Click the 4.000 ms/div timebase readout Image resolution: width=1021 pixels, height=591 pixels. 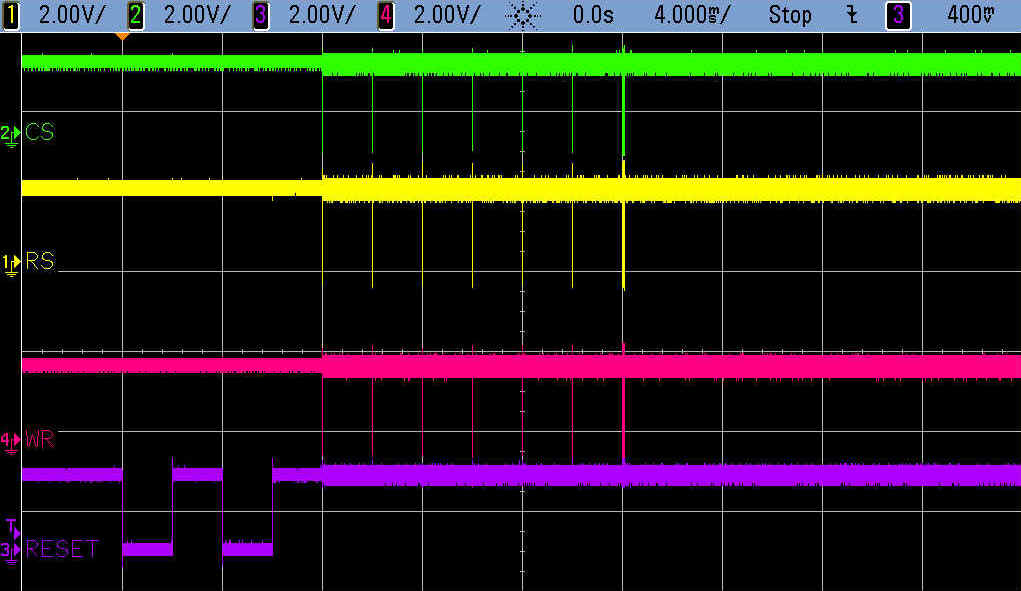[x=689, y=15]
